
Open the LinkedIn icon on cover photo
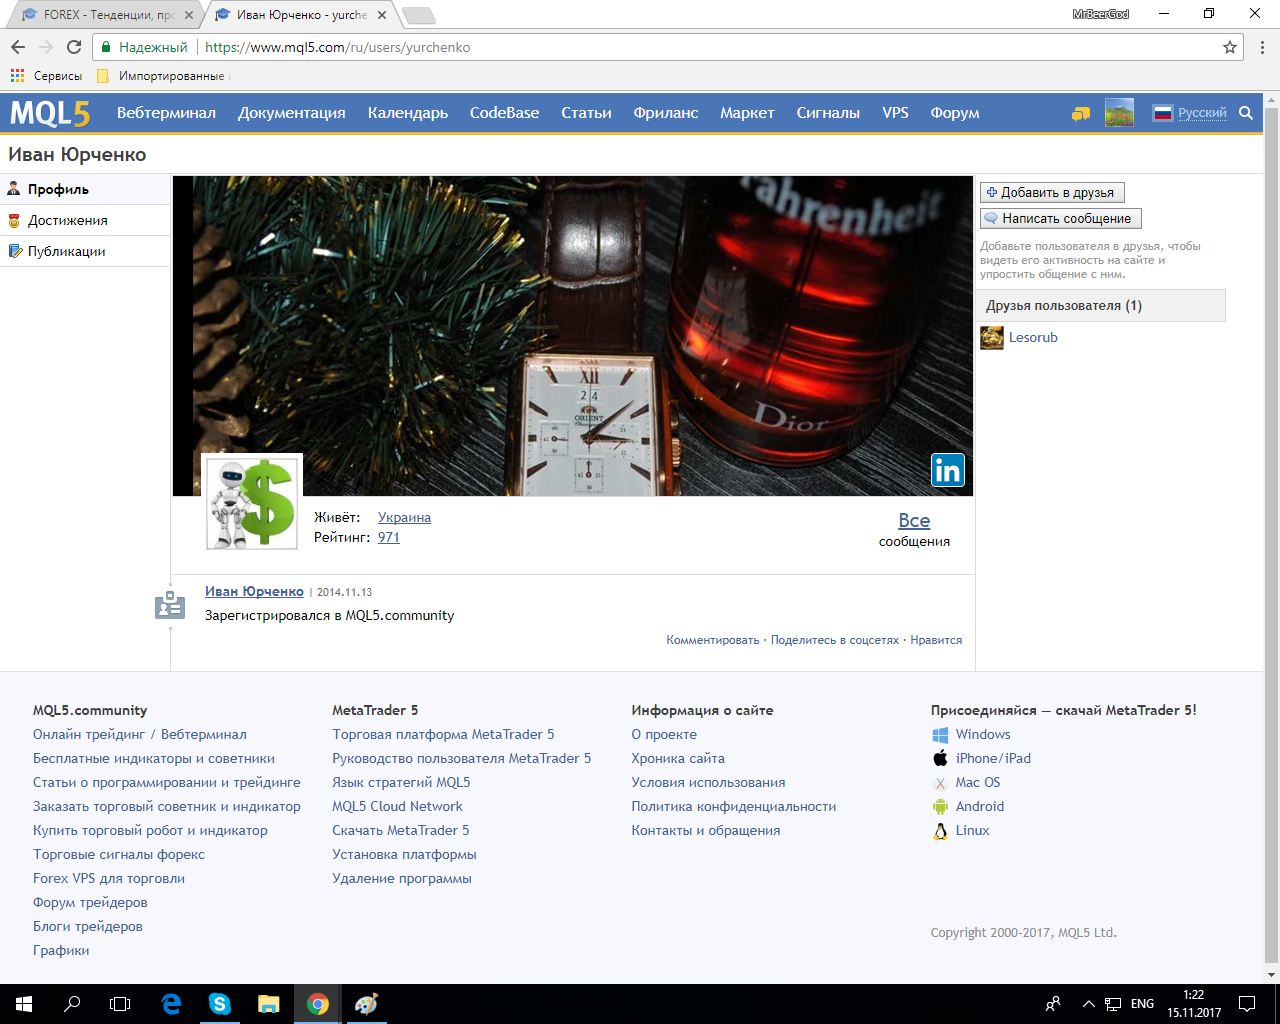pyautogui.click(x=947, y=470)
